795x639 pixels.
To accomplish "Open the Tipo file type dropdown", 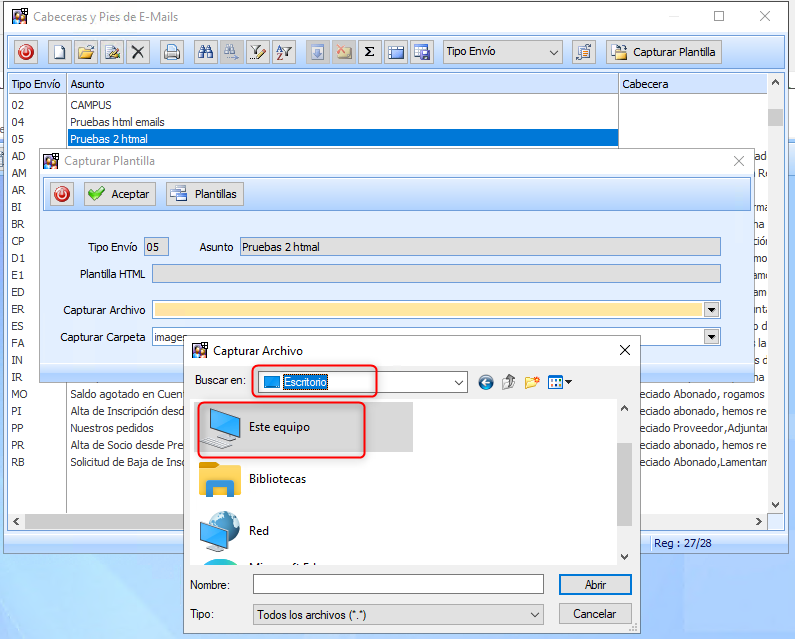I will coord(535,614).
